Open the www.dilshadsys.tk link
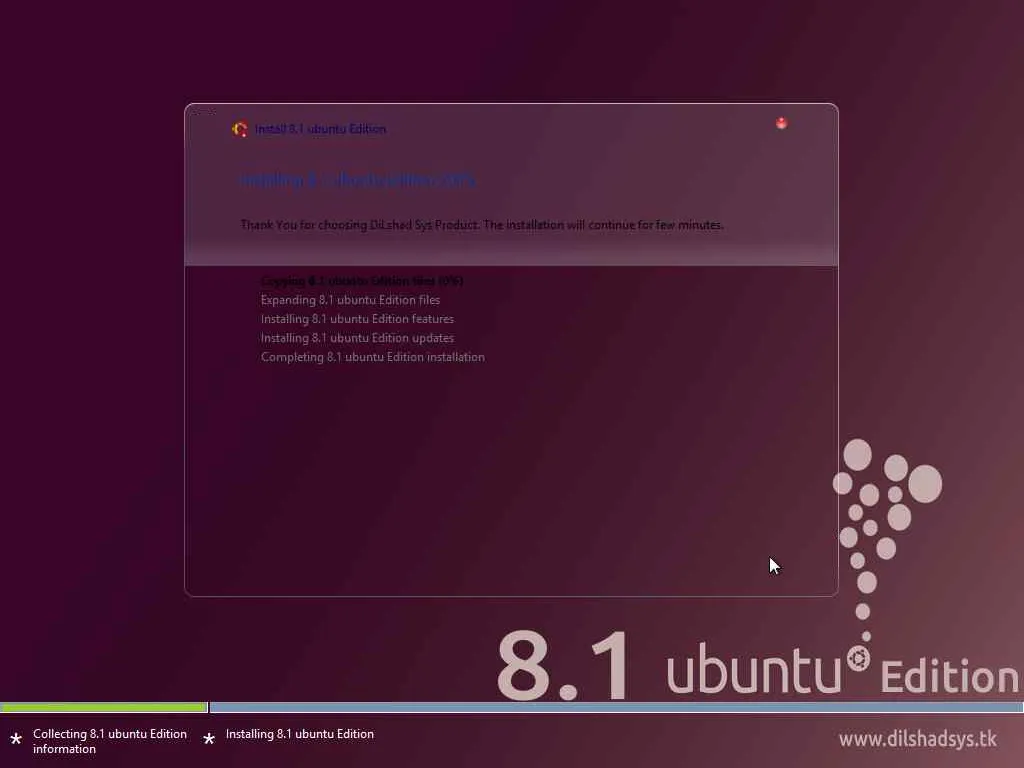This screenshot has height=768, width=1024. (x=918, y=739)
